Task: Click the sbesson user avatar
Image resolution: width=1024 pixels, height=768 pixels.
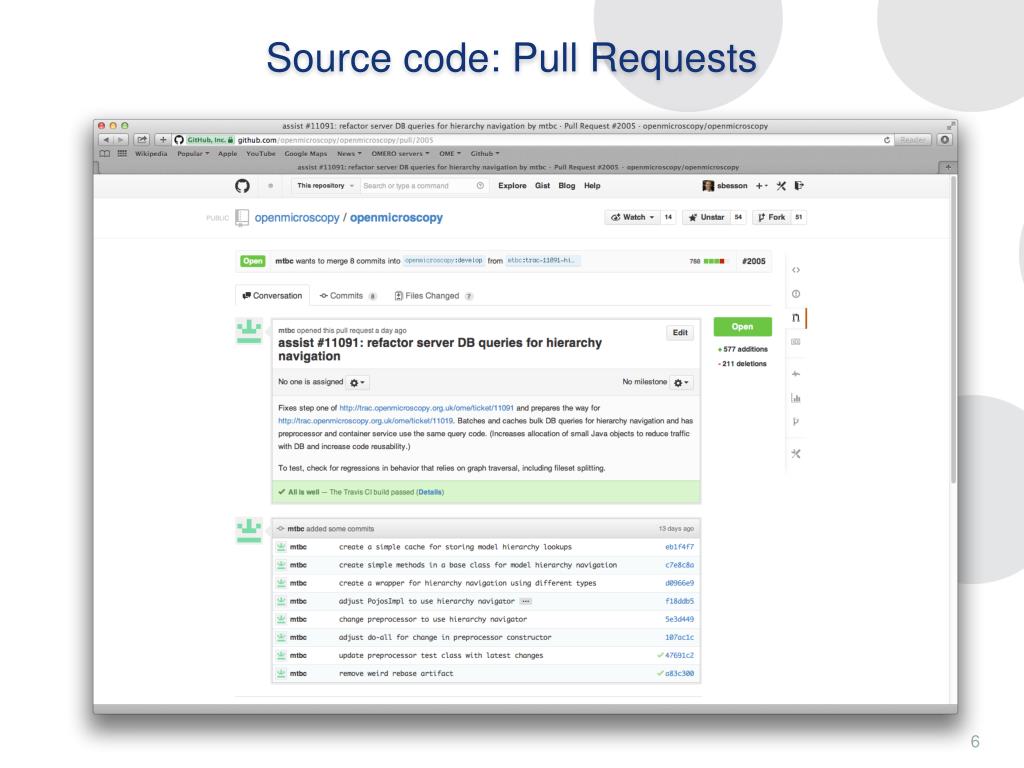Action: pos(708,186)
